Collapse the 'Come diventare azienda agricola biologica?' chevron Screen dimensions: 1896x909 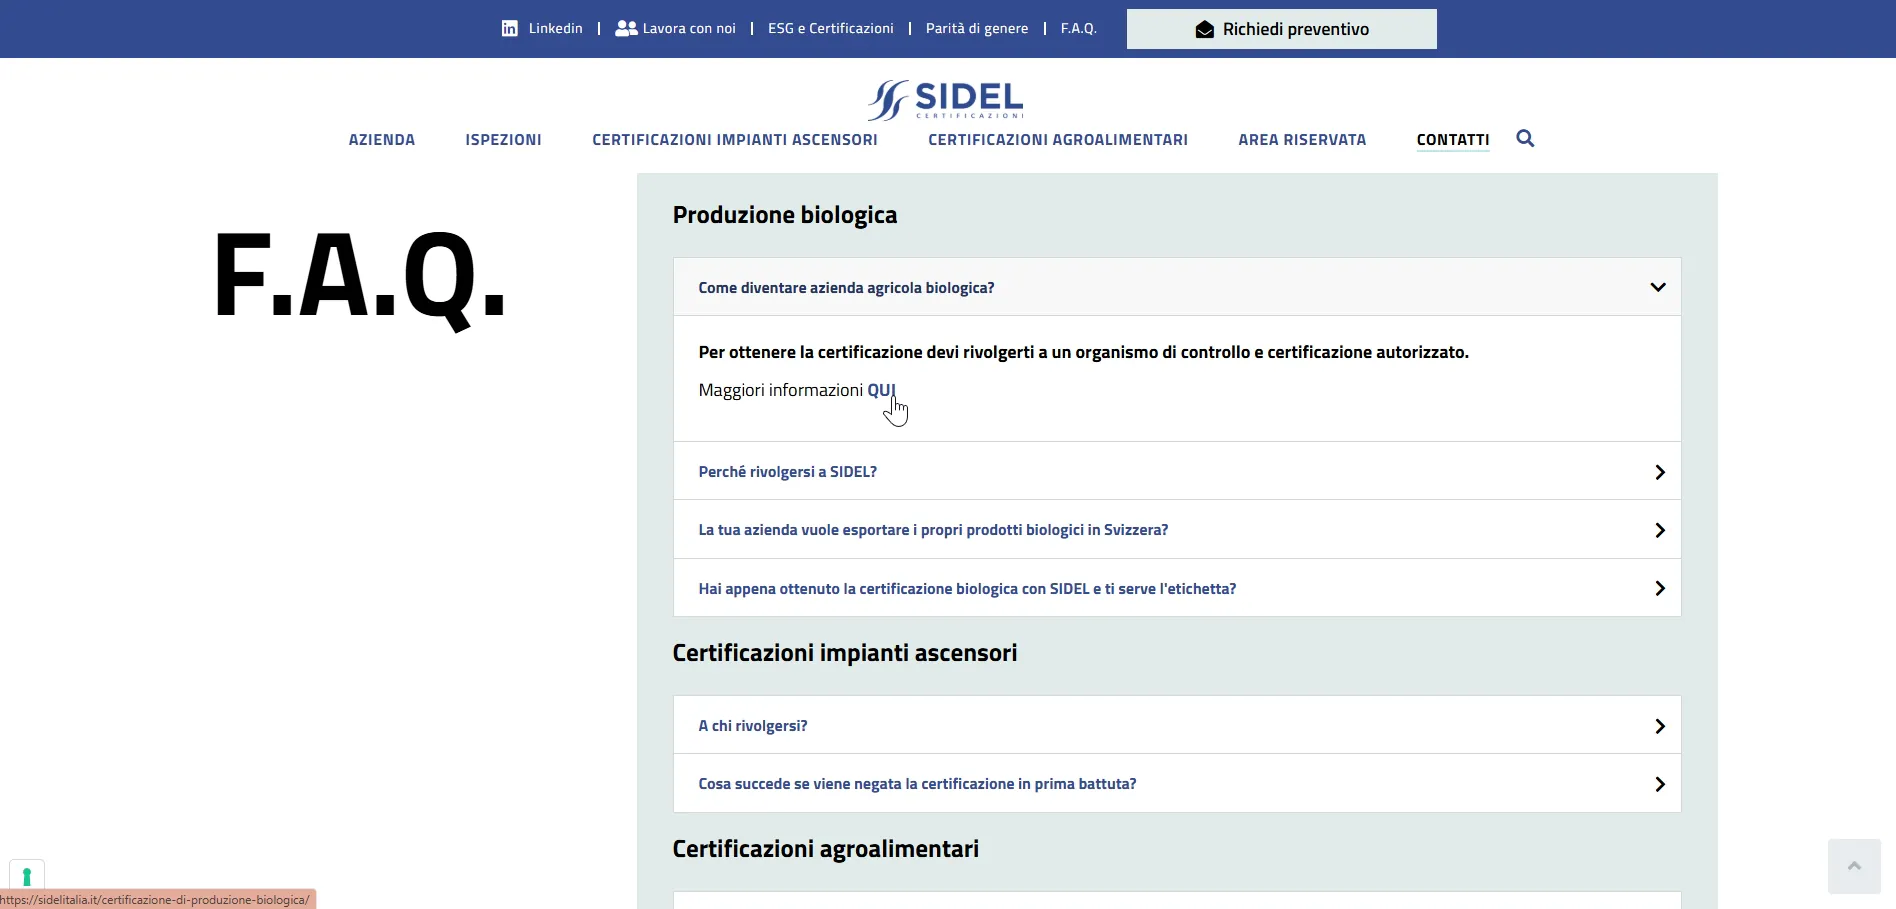1657,288
